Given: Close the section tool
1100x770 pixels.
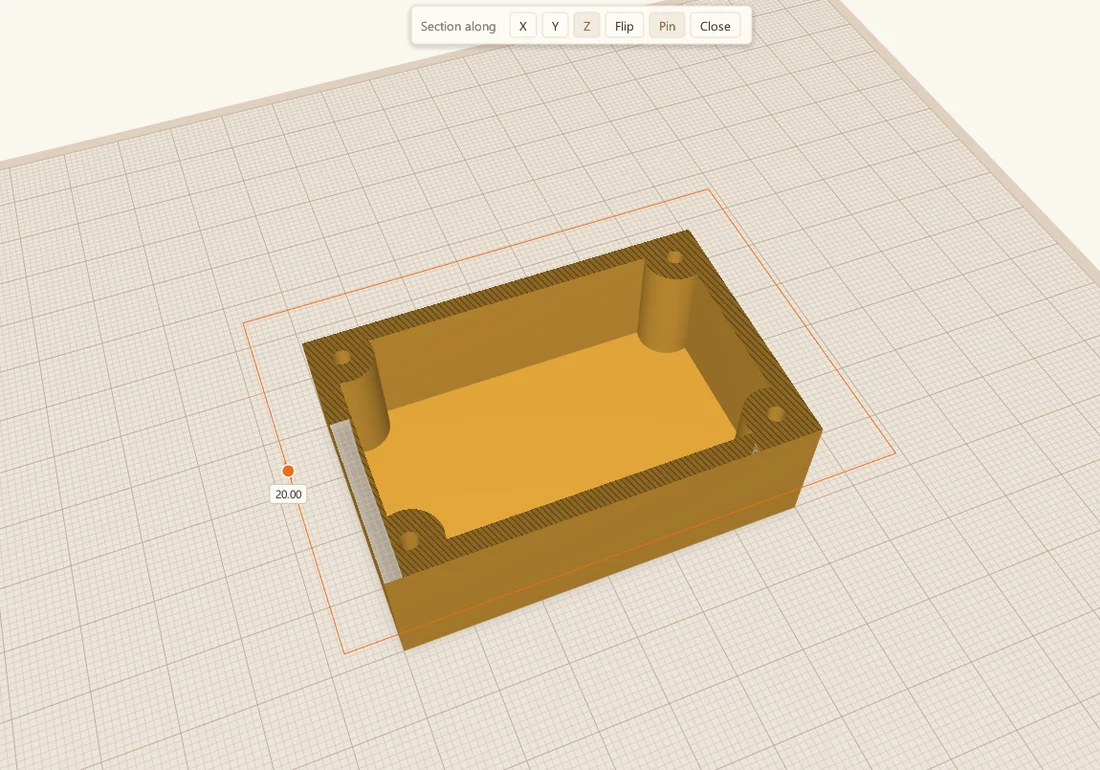Looking at the screenshot, I should [x=715, y=26].
